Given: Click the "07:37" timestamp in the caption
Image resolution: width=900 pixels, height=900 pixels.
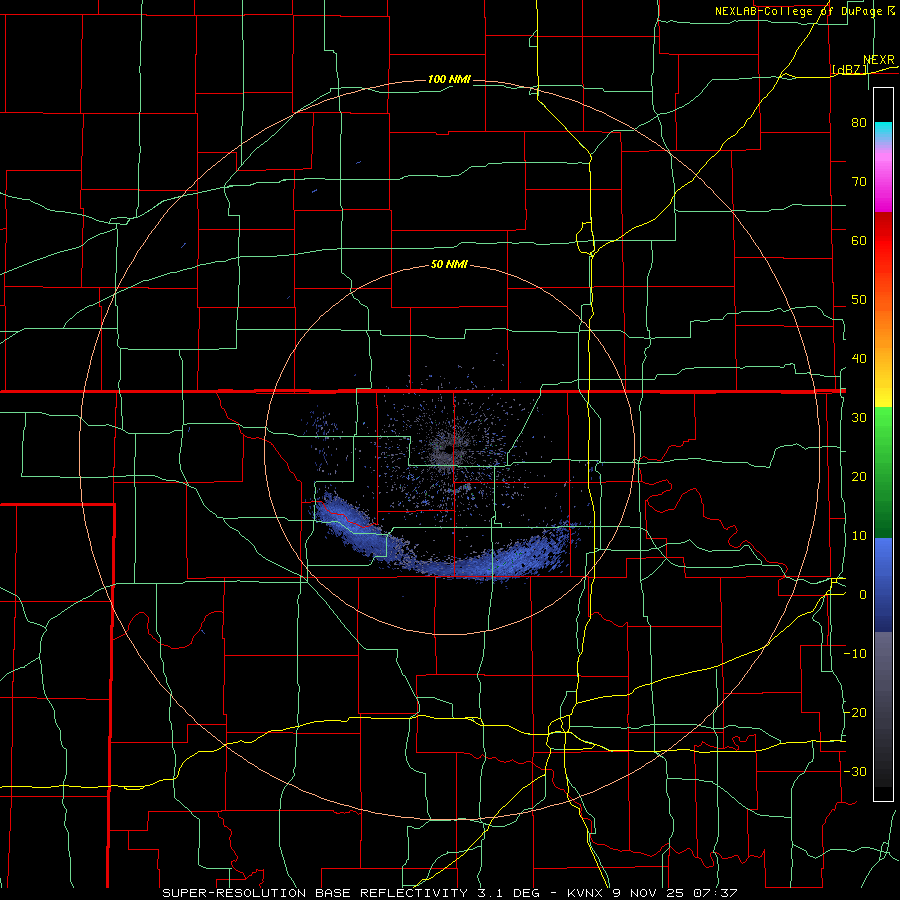Looking at the screenshot, I should [718, 893].
